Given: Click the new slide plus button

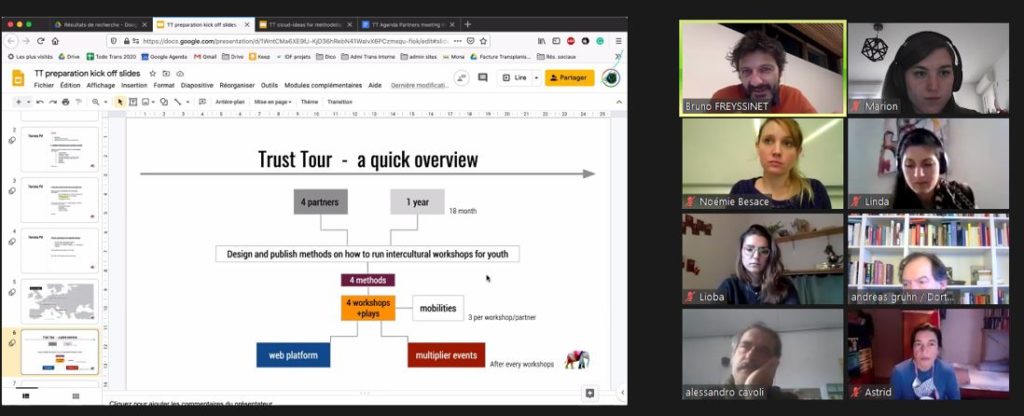Looking at the screenshot, I should [x=18, y=102].
